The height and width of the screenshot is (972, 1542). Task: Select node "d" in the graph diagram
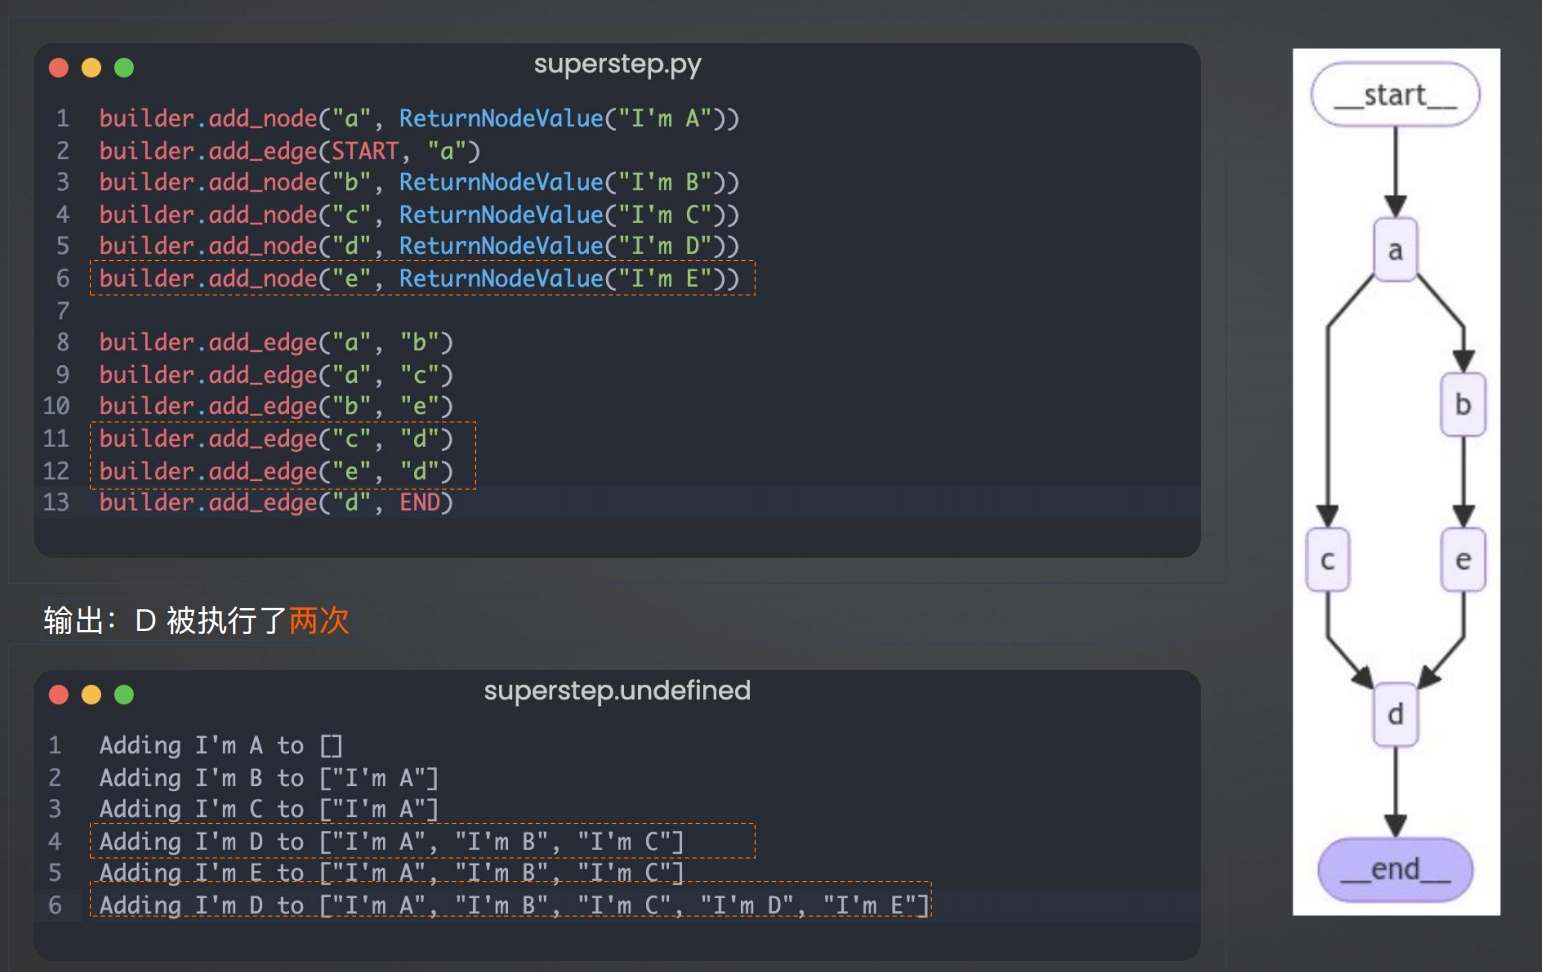pos(1395,714)
